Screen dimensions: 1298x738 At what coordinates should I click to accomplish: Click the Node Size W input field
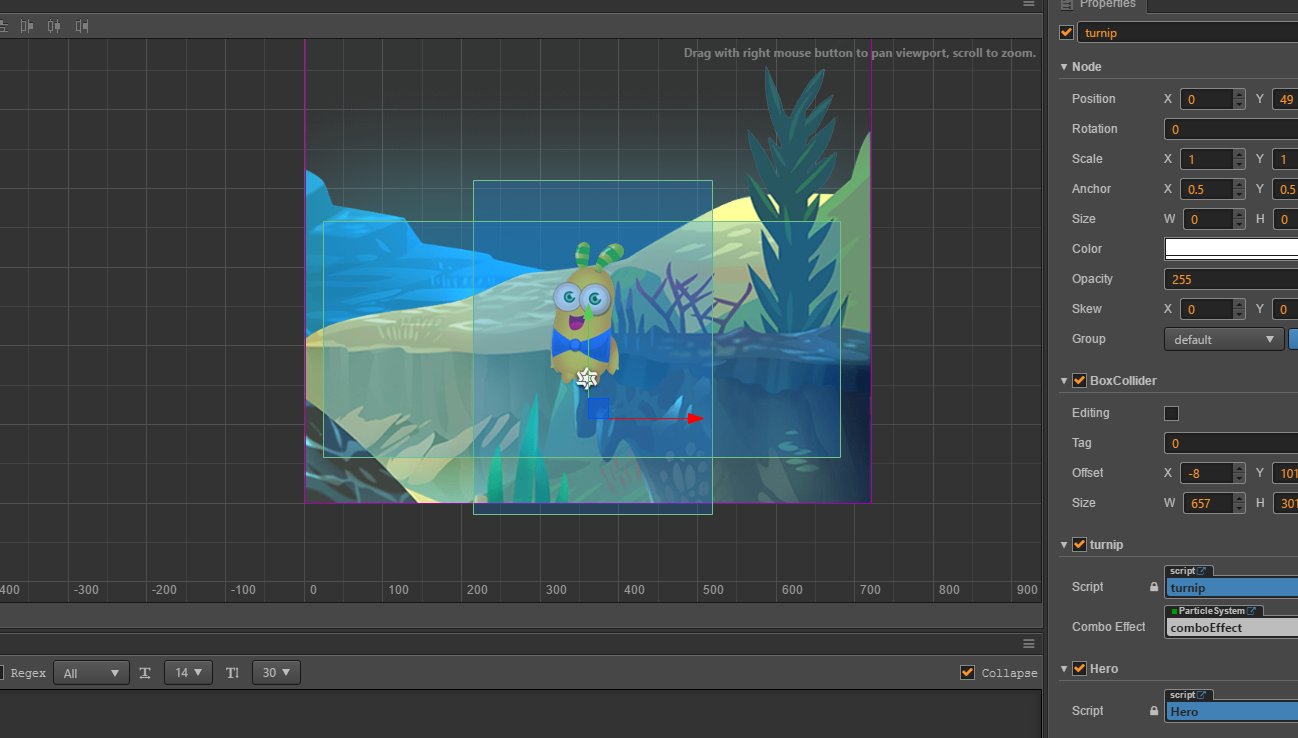tap(1209, 219)
